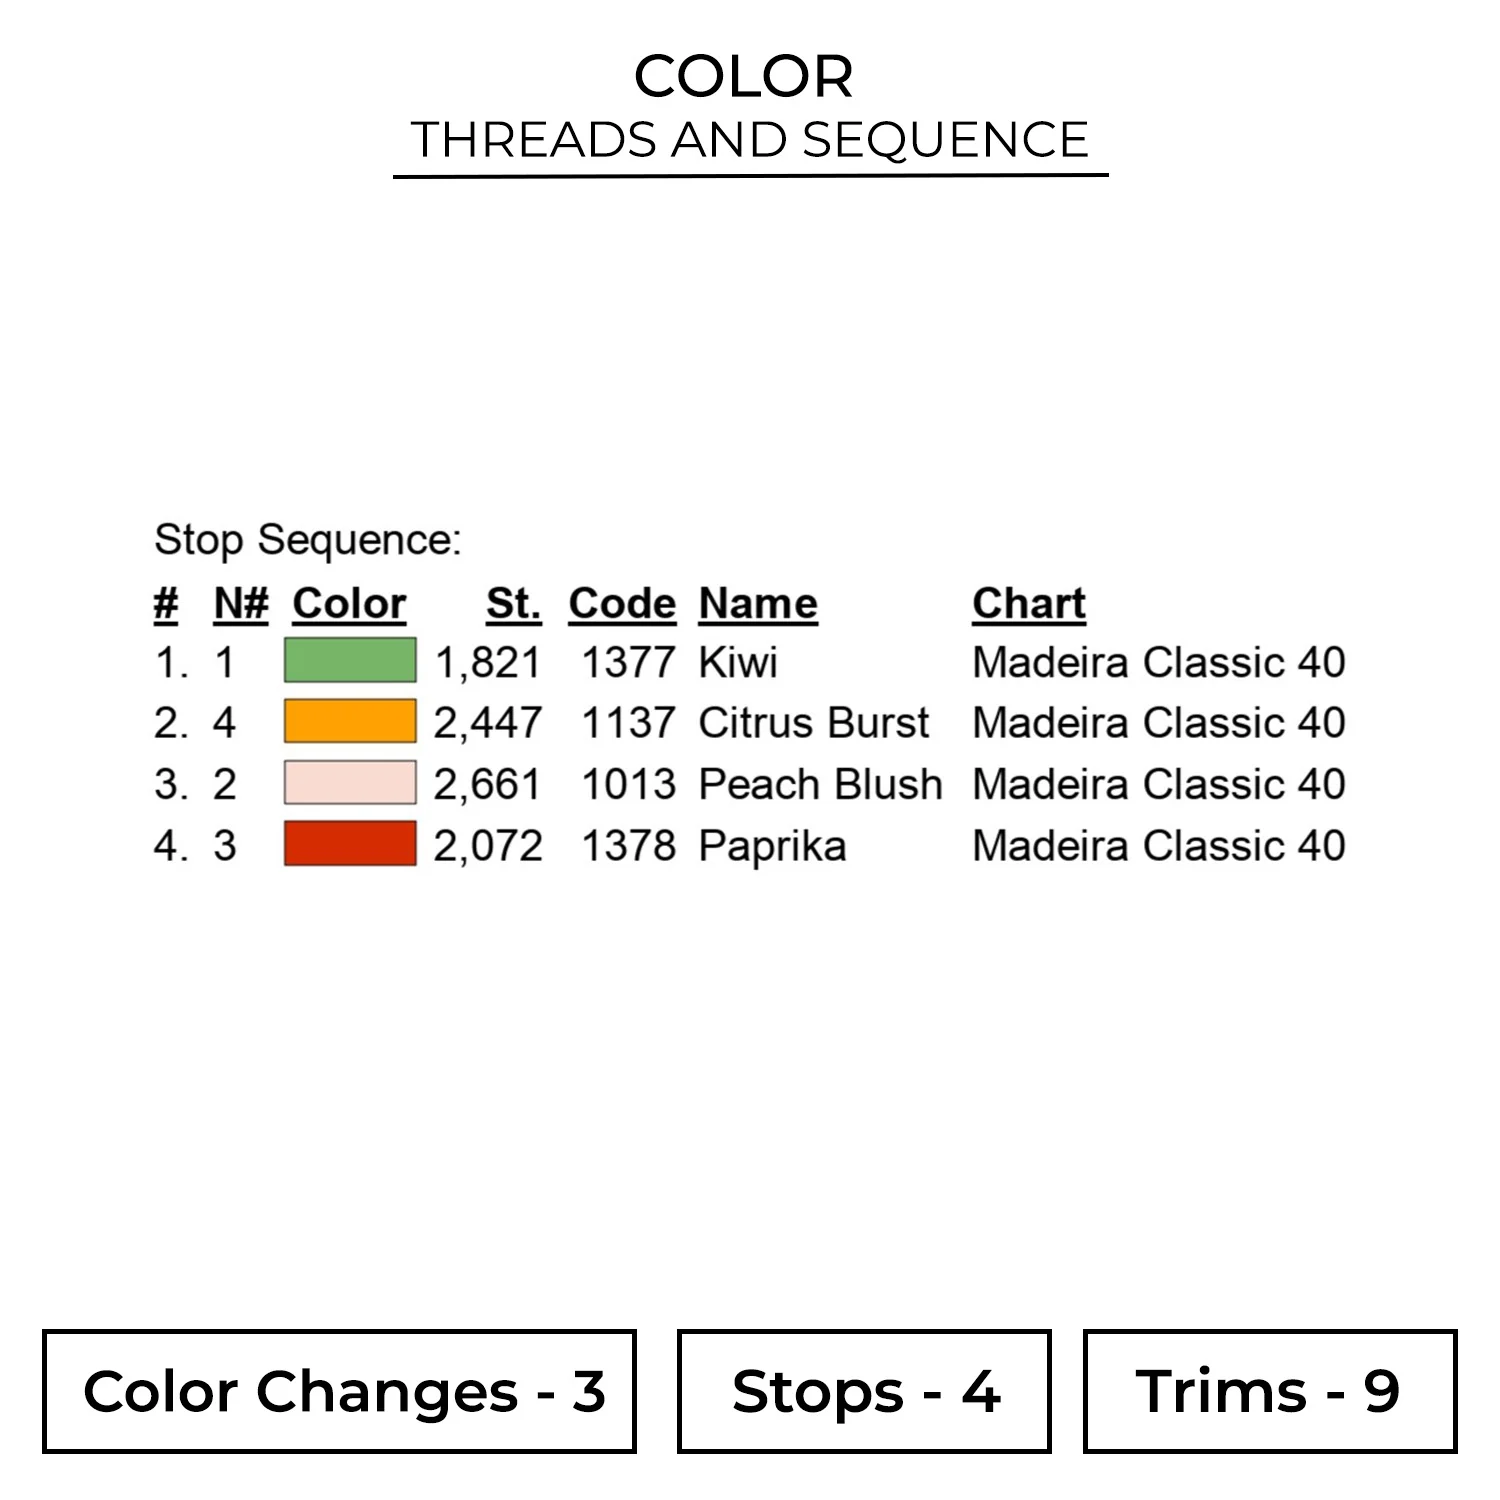1500x1500 pixels.
Task: Select stitch count 2,072 in Paprika row
Action: pos(488,846)
